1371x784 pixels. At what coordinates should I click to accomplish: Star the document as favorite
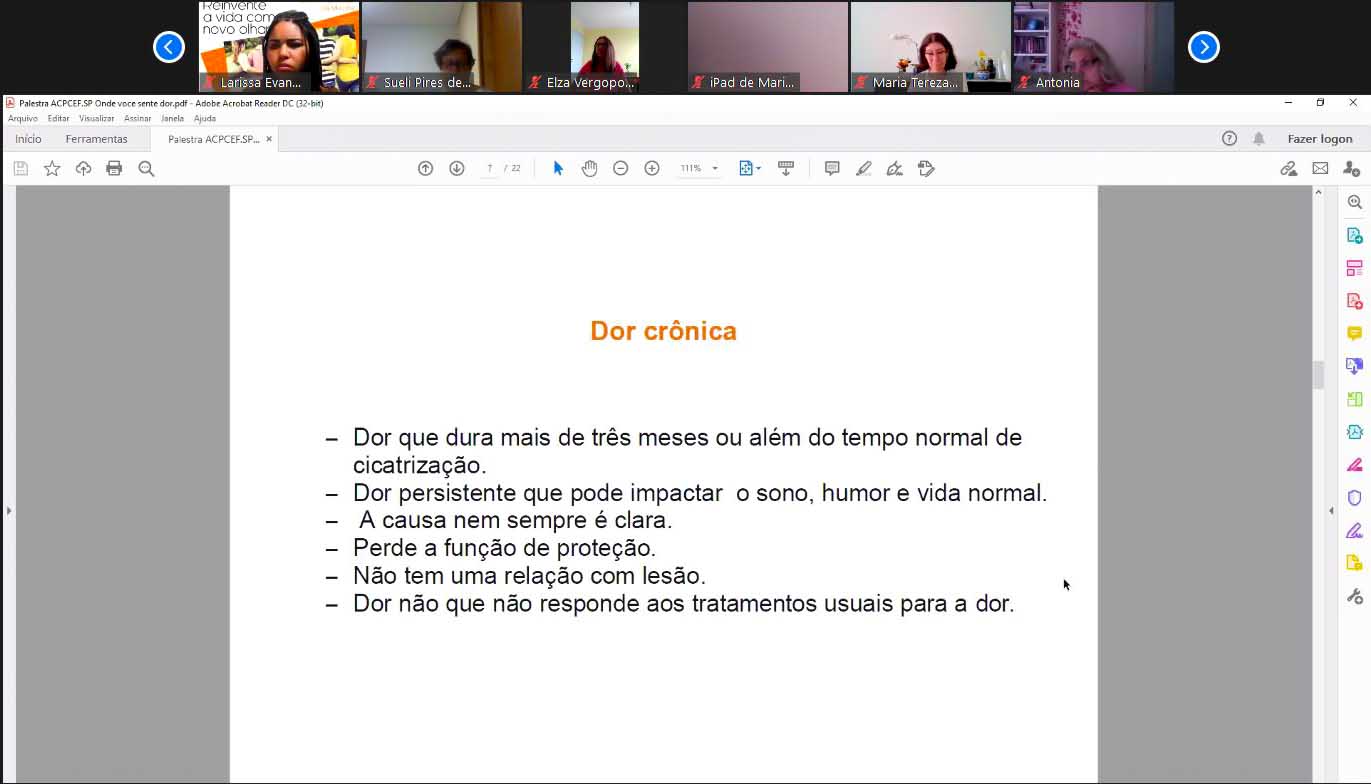(52, 169)
